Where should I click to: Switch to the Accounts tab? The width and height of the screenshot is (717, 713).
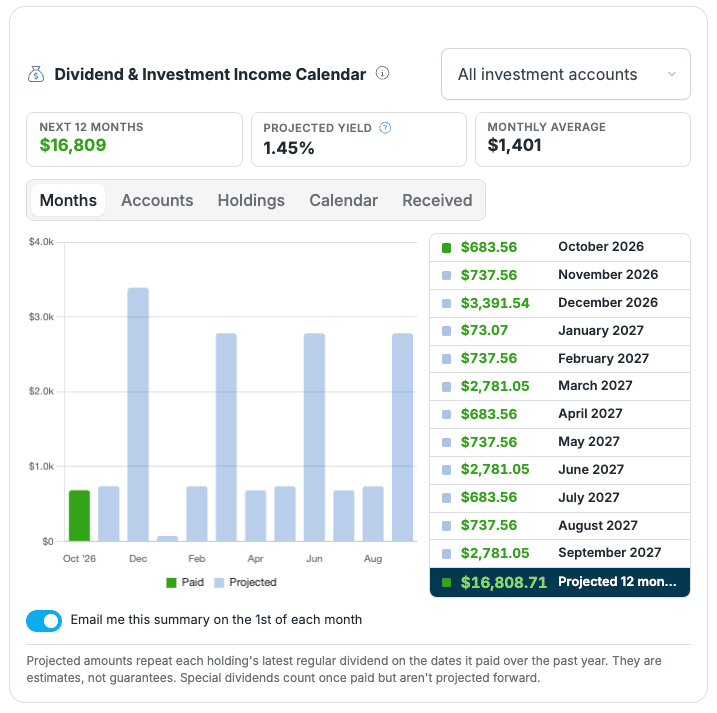(157, 200)
